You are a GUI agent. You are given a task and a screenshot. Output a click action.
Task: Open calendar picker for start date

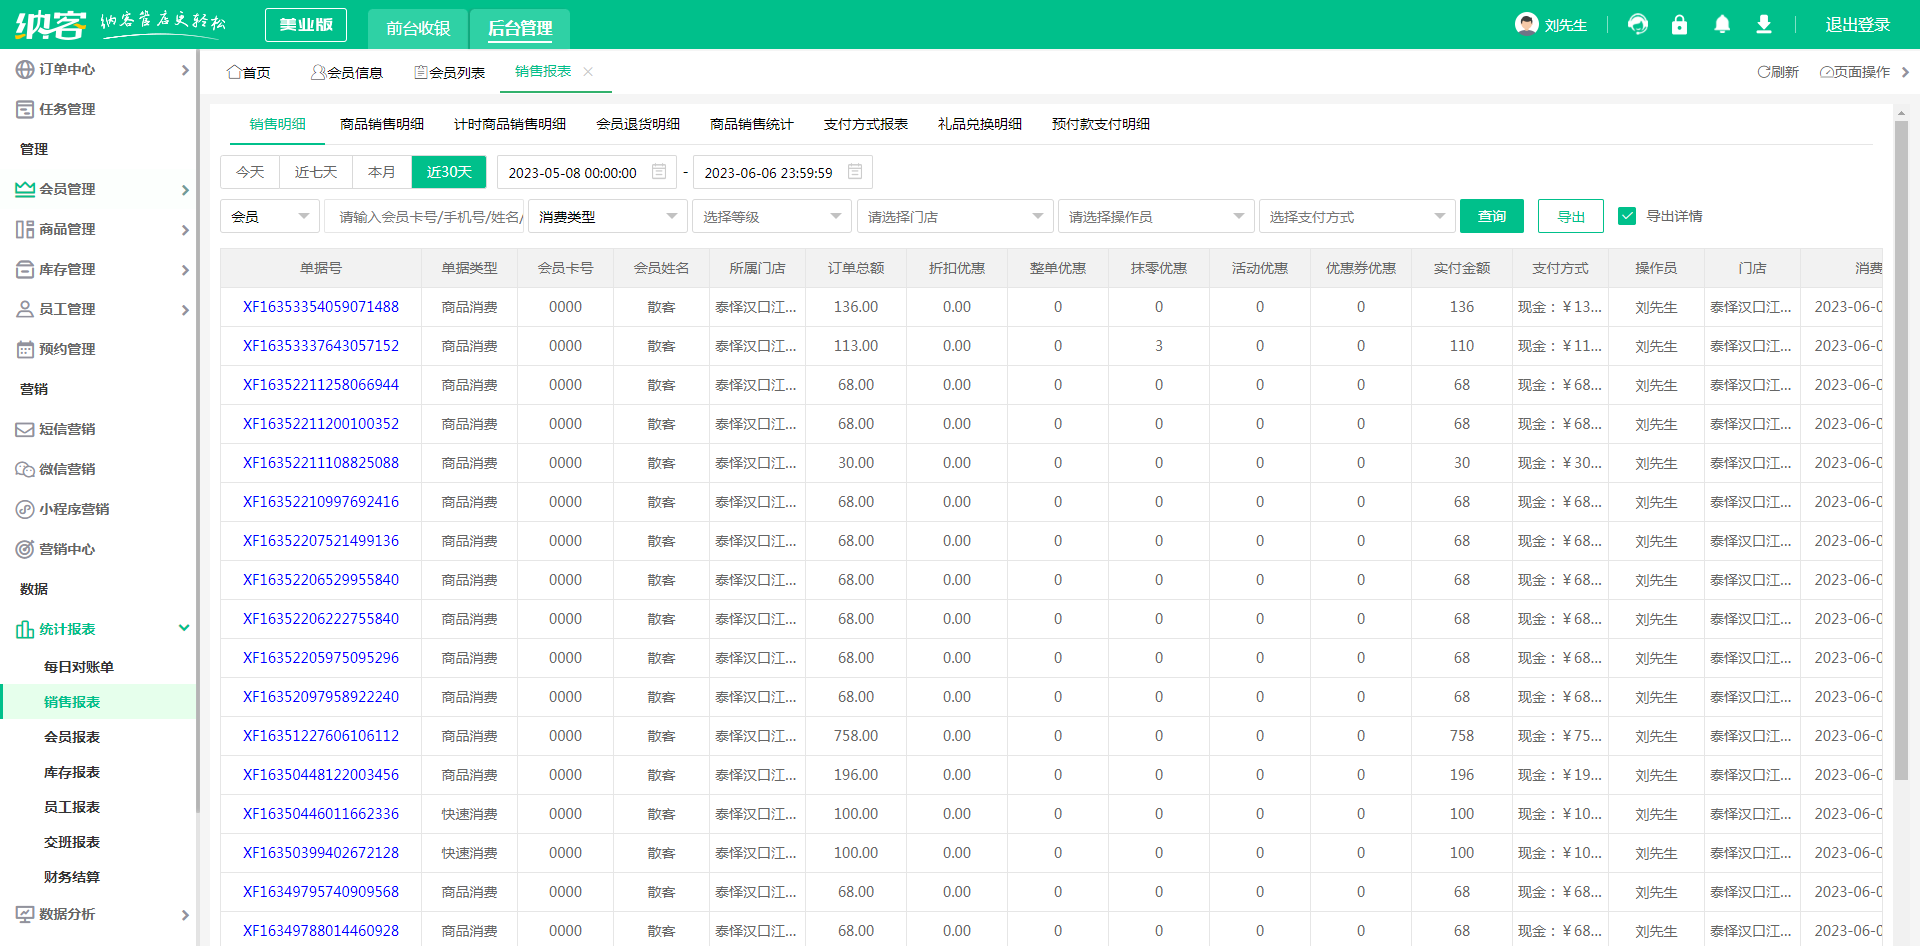click(659, 172)
